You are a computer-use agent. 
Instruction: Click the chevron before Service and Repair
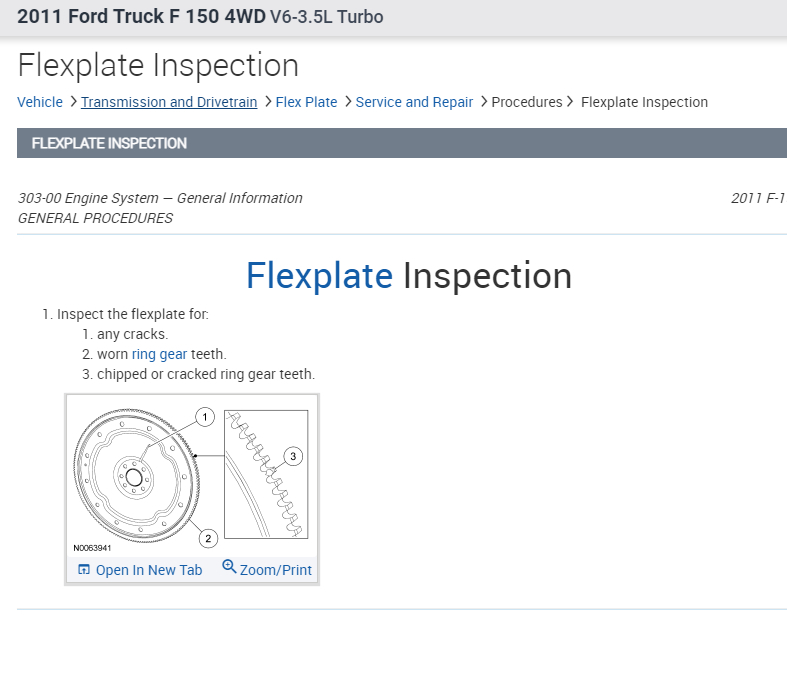[x=347, y=101]
